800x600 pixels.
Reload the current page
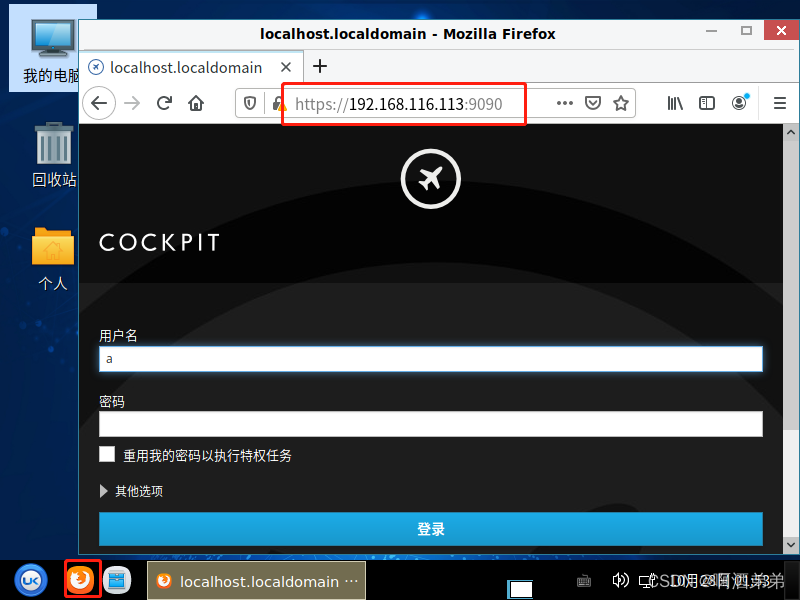[x=164, y=104]
